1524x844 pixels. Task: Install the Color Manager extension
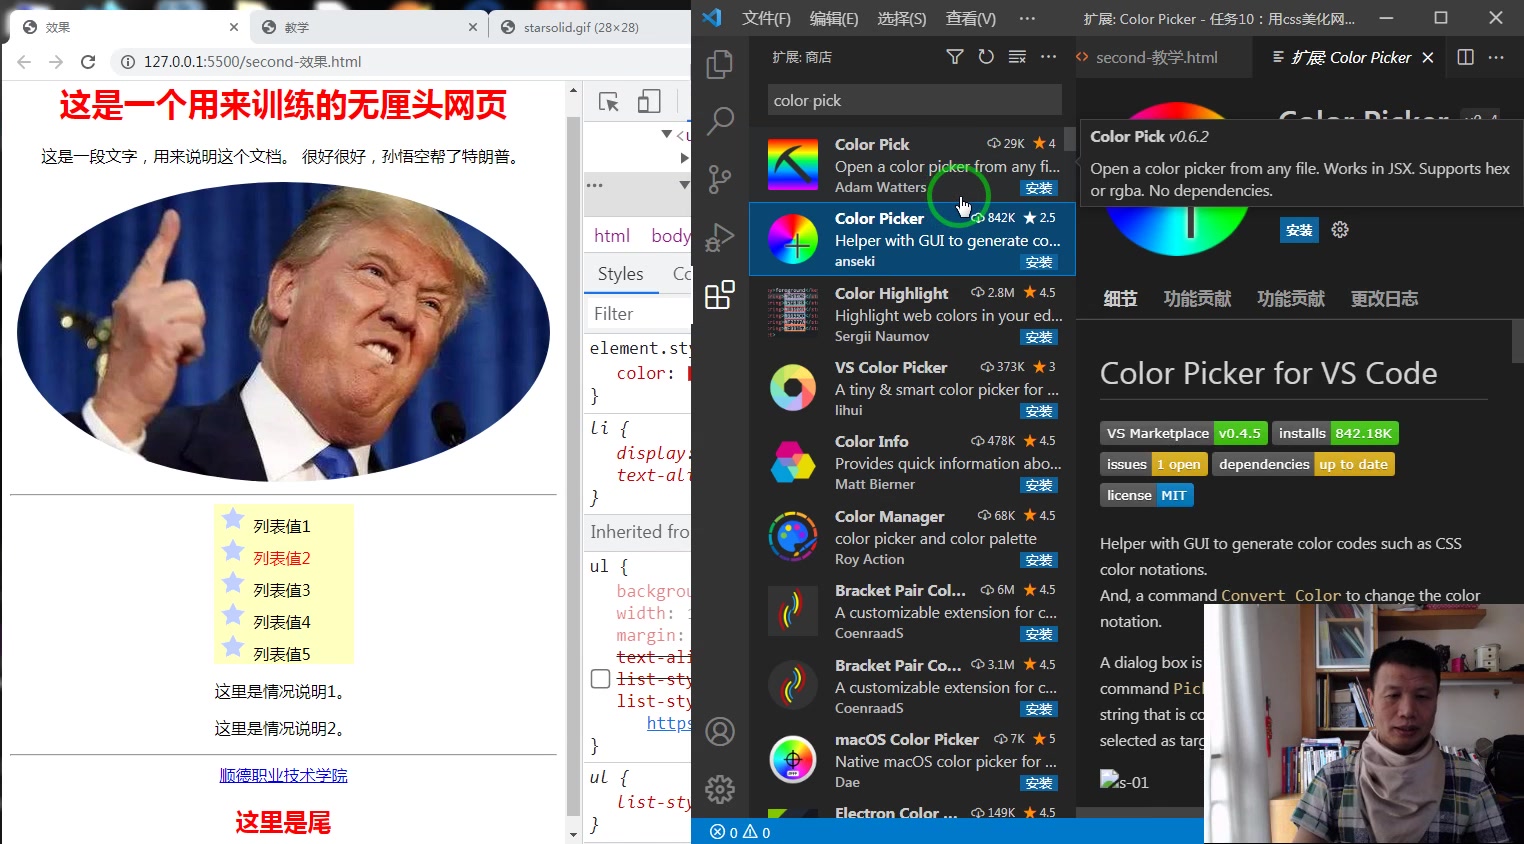pos(1039,560)
